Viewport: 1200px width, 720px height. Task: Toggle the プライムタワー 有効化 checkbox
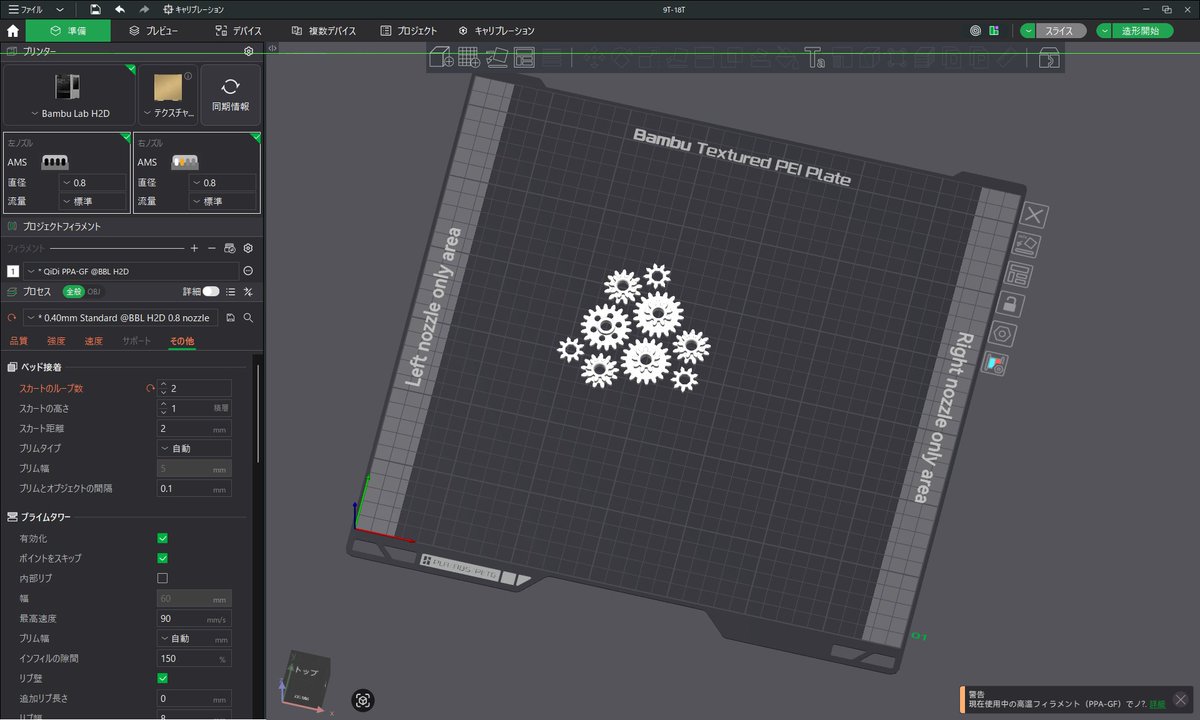163,538
